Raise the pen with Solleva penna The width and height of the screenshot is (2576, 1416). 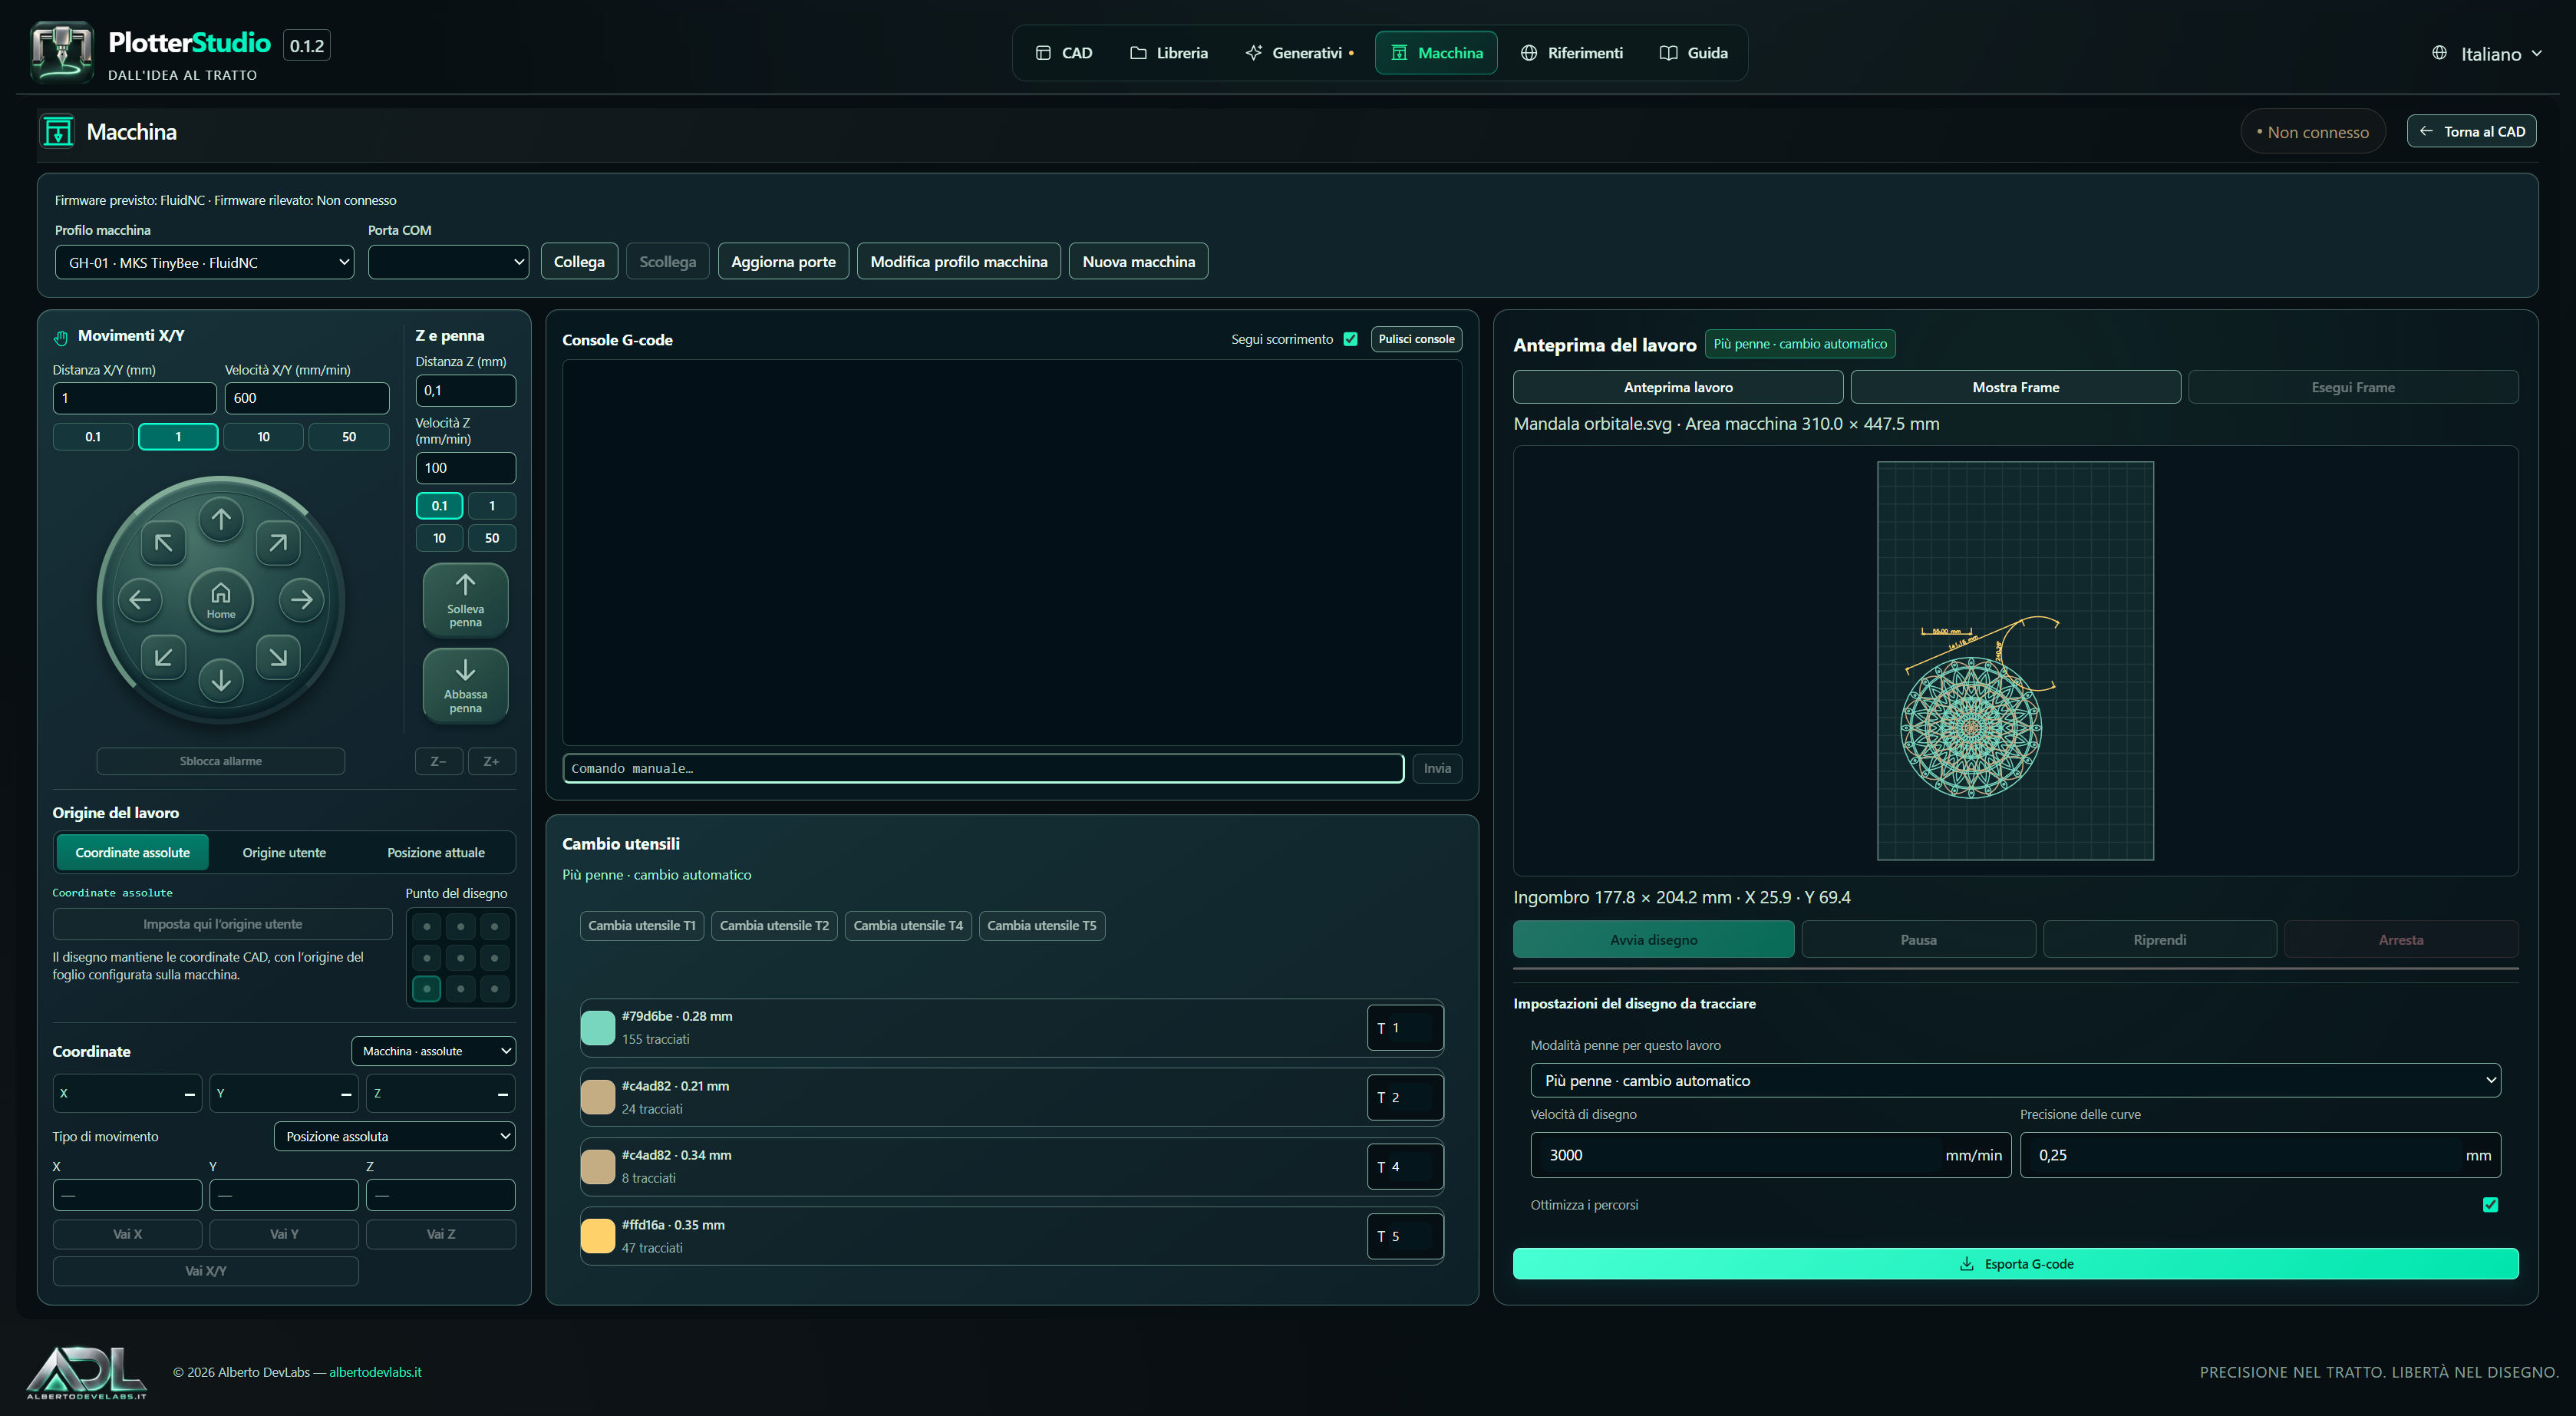pyautogui.click(x=465, y=600)
